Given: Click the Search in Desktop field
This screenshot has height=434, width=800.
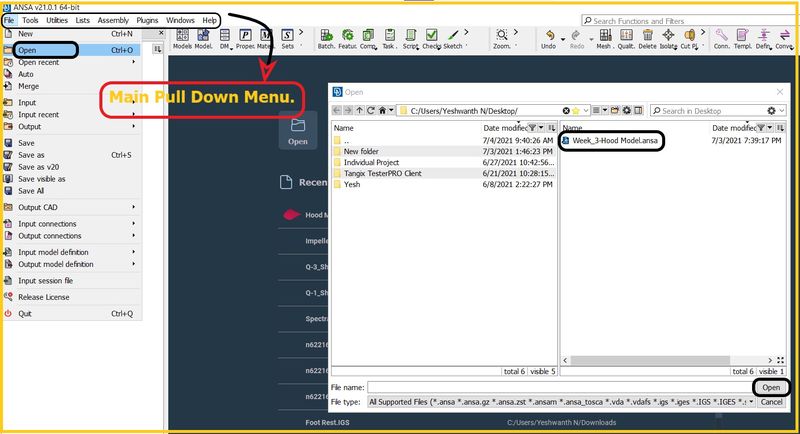Looking at the screenshot, I should coord(708,111).
